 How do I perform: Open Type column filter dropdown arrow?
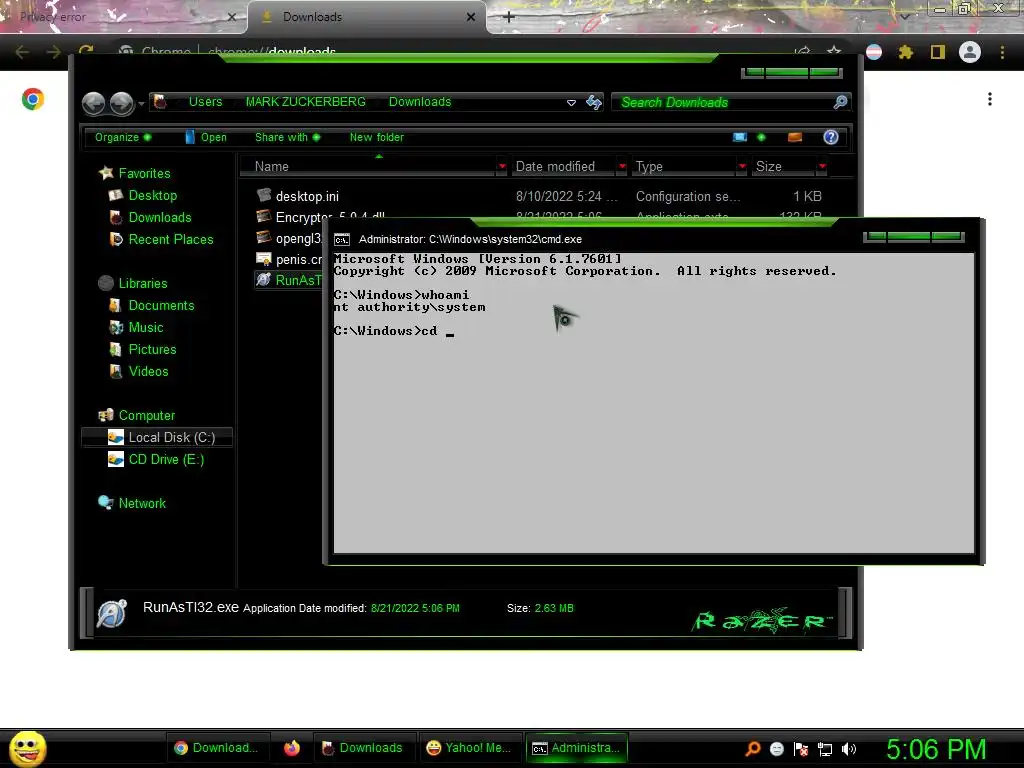tap(742, 167)
